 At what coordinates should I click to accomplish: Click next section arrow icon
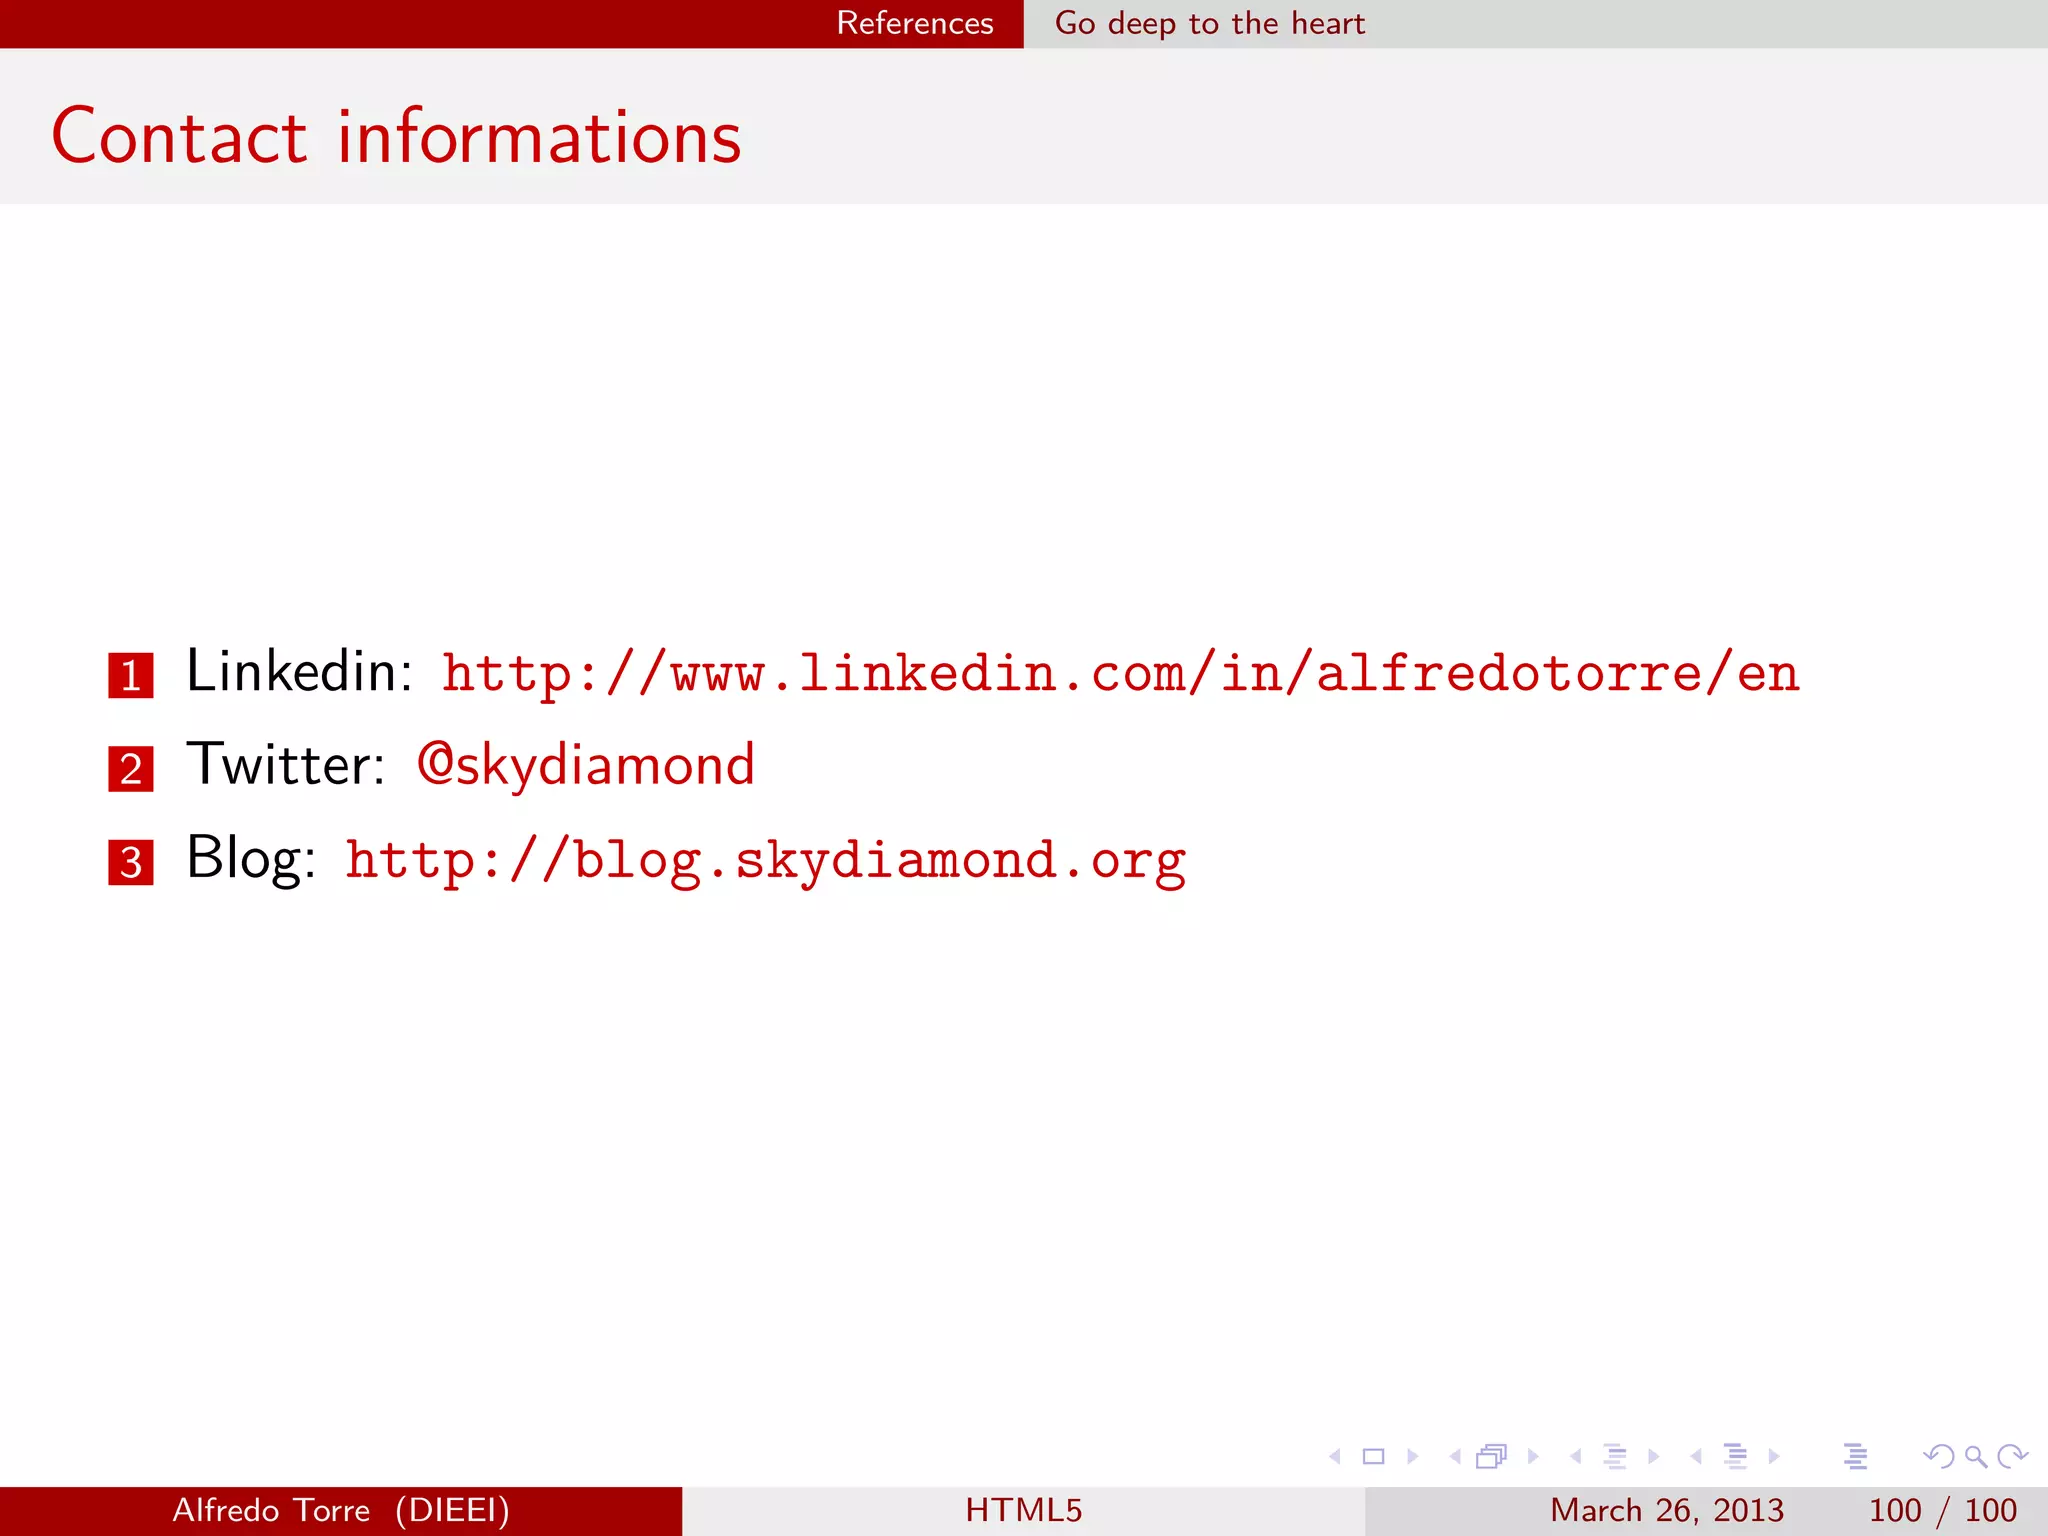pyautogui.click(x=1774, y=1456)
